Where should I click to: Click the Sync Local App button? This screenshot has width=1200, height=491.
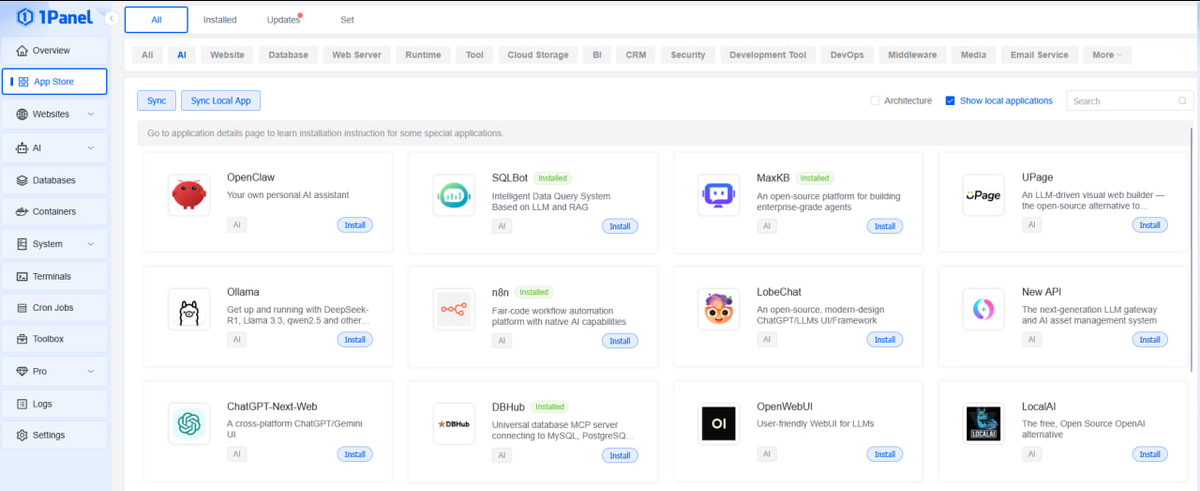click(x=221, y=100)
